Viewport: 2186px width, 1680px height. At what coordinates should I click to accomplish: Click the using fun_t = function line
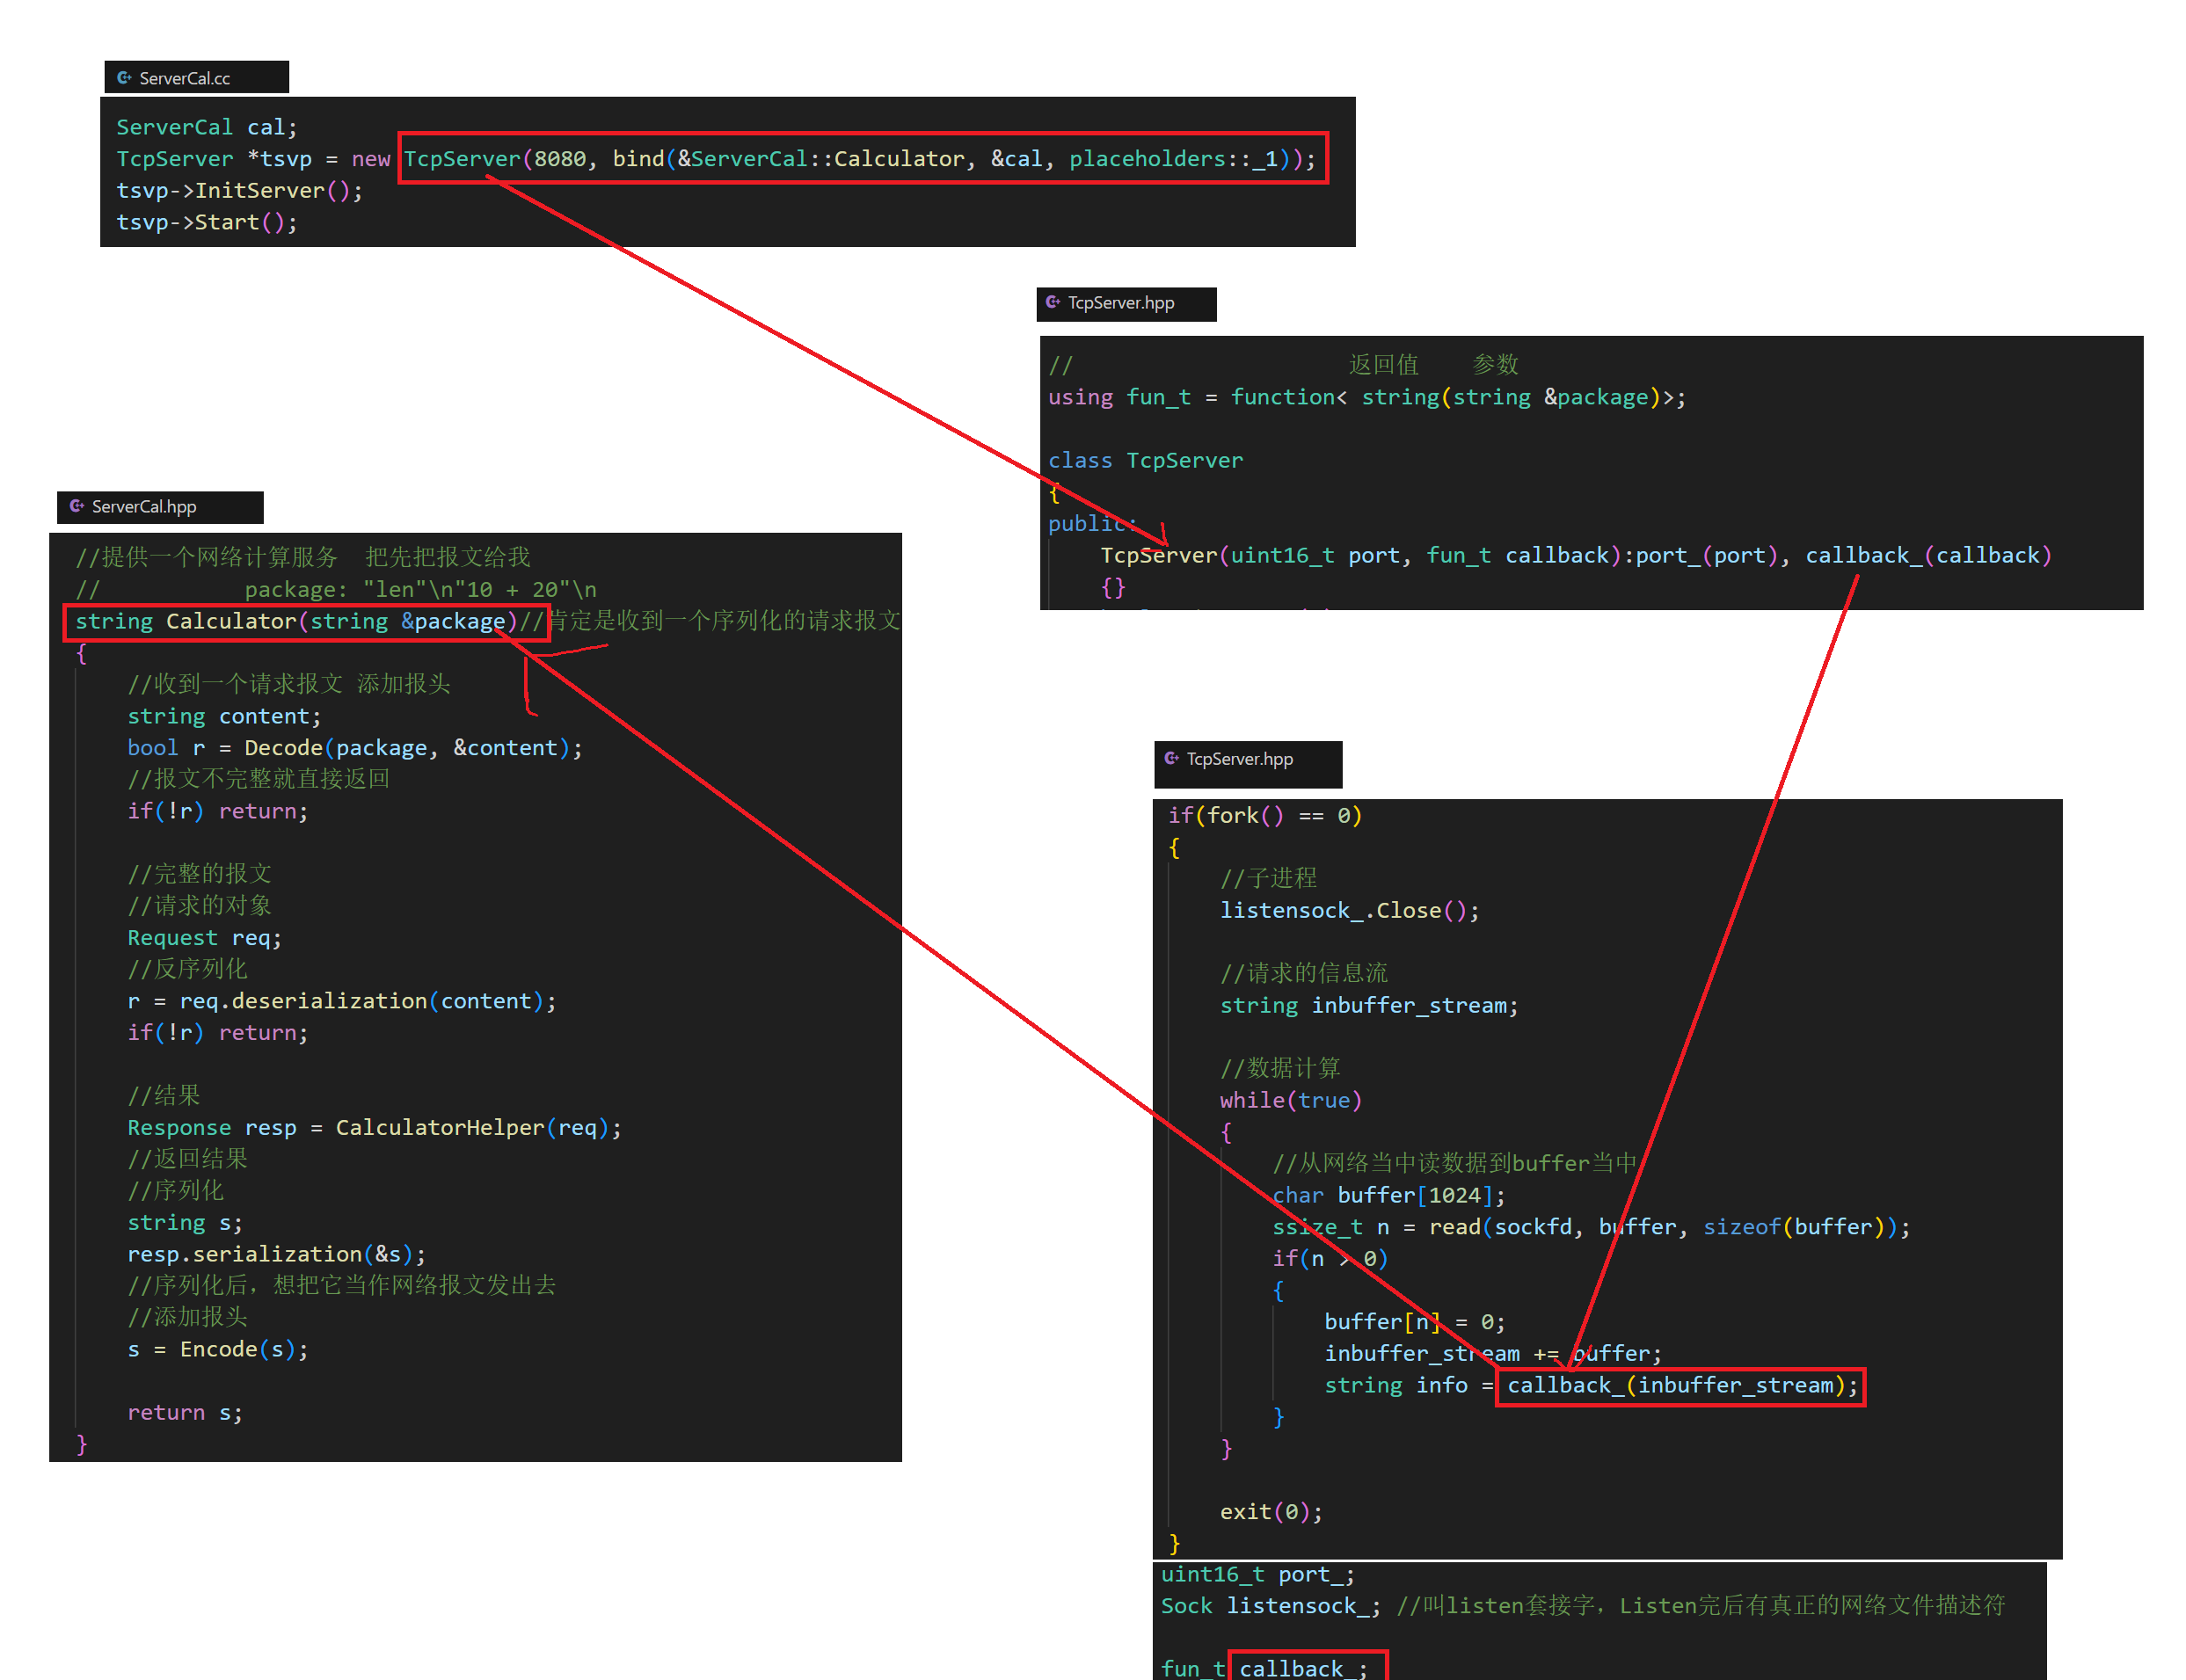coord(1366,398)
